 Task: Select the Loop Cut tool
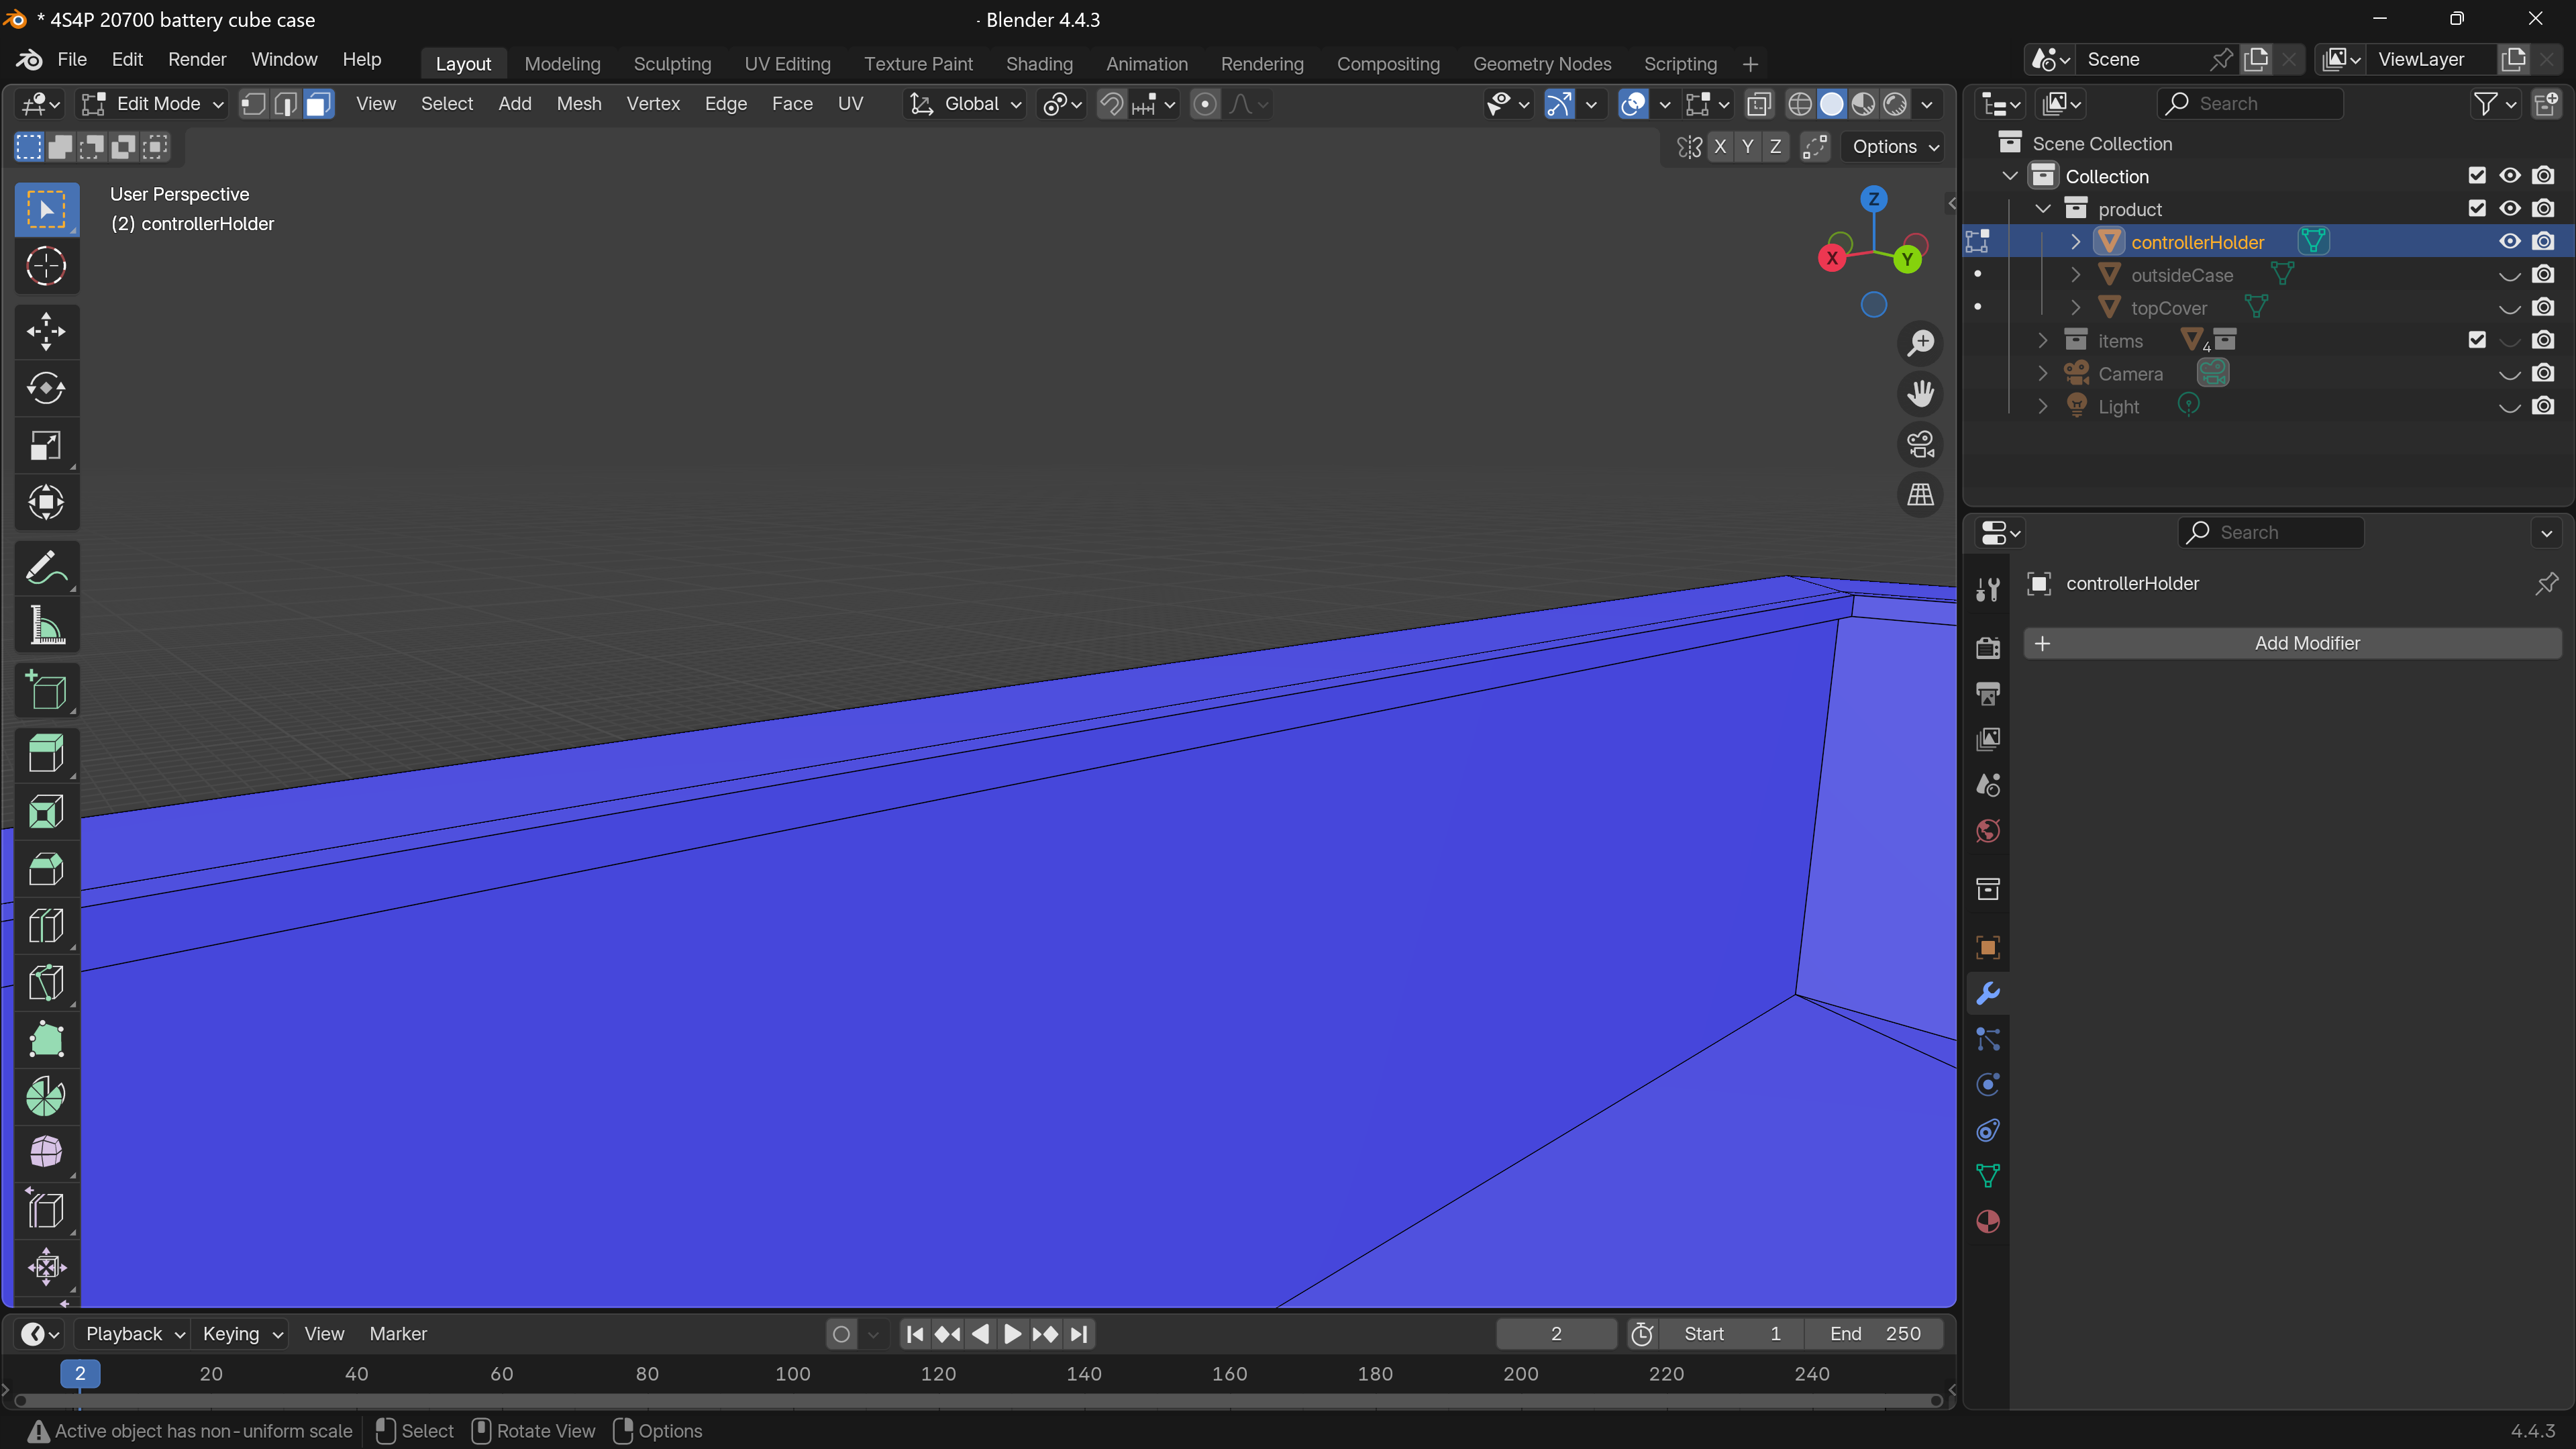(x=46, y=926)
